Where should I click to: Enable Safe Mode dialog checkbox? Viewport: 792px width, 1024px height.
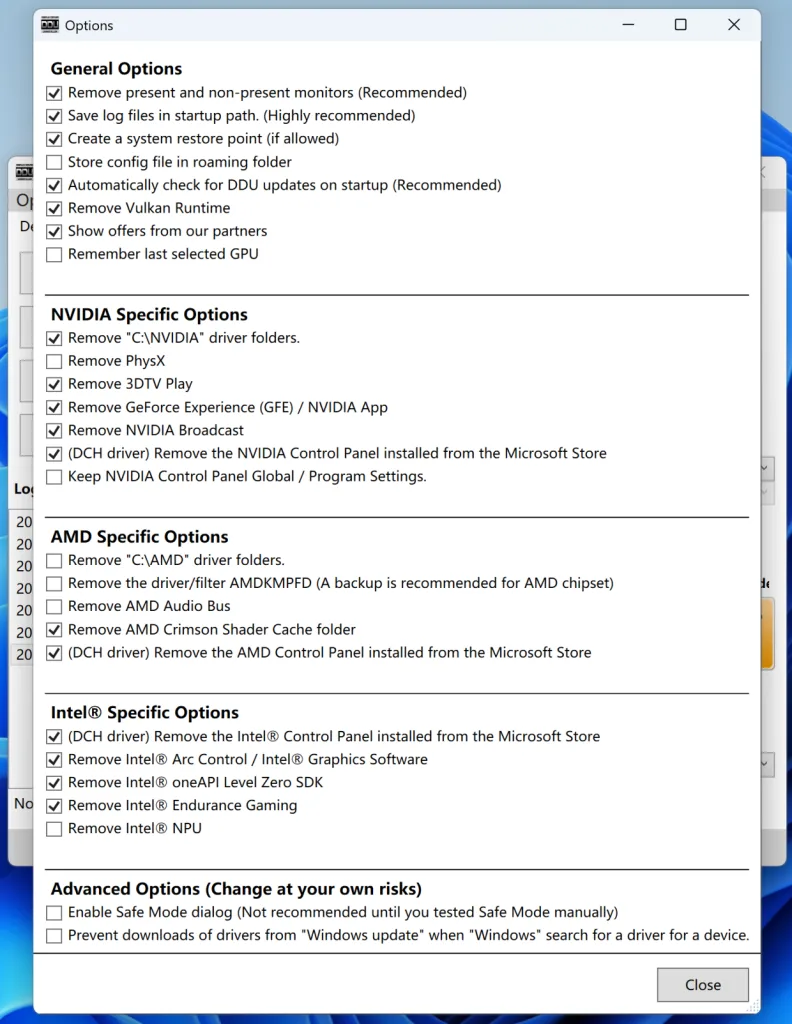pos(54,913)
